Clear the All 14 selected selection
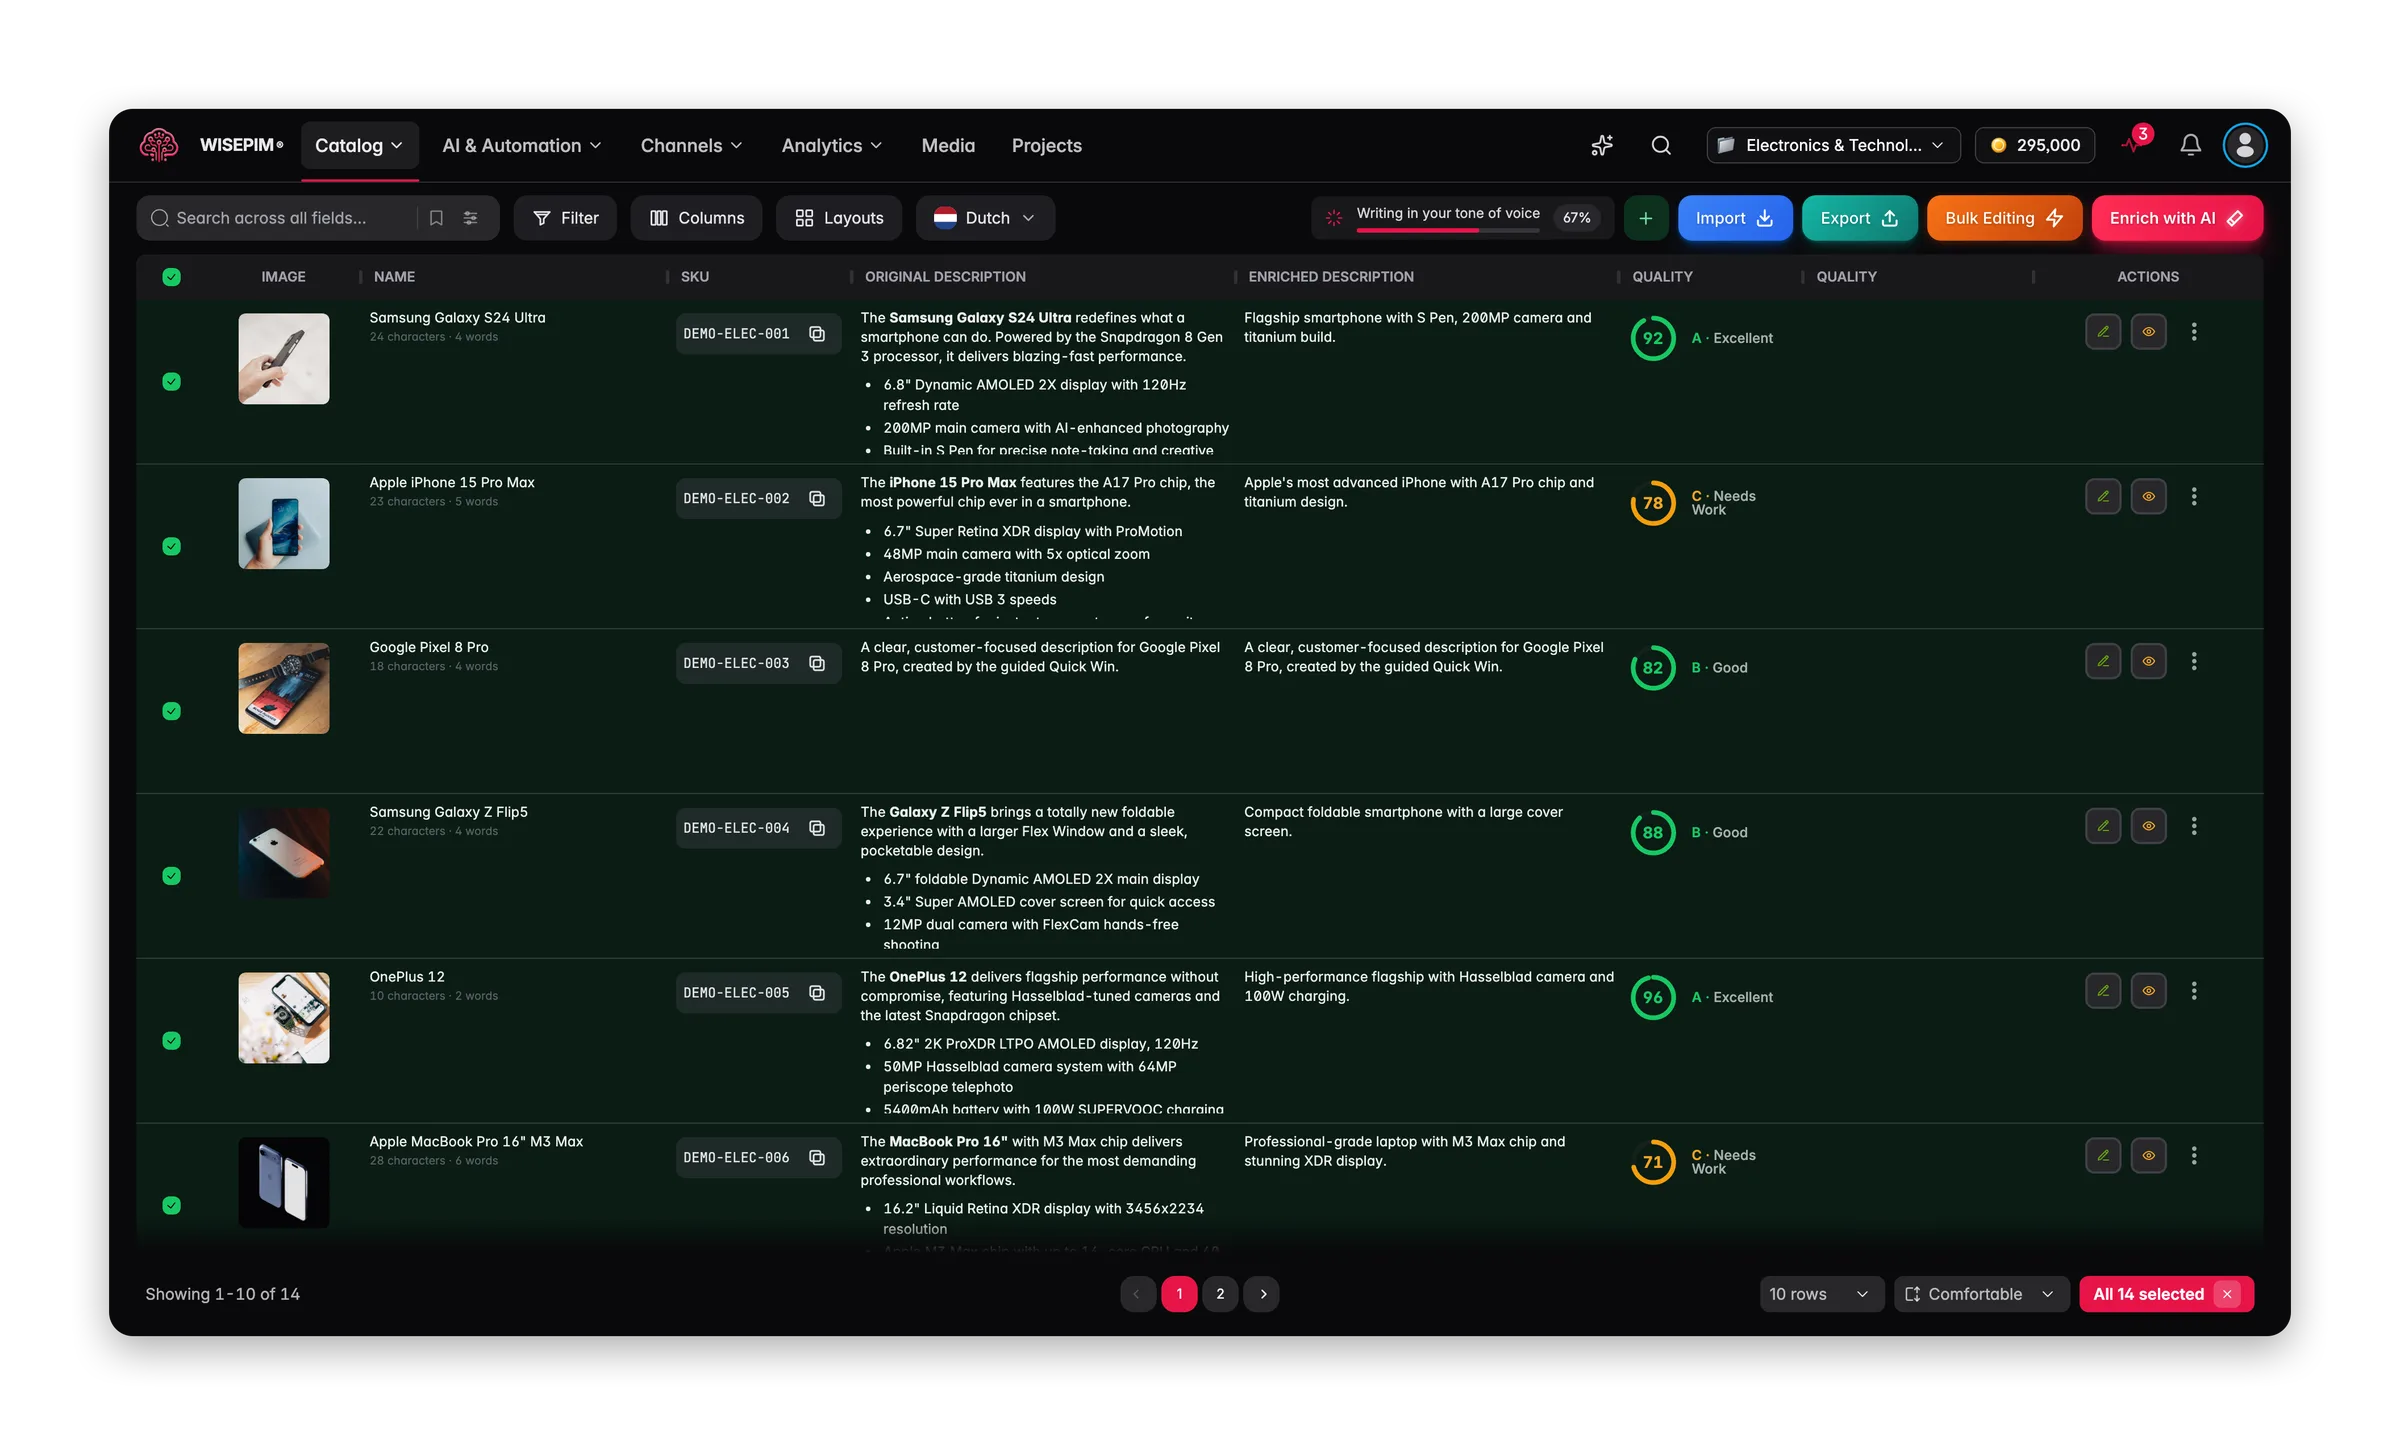This screenshot has height=1445, width=2400. pos(2227,1294)
